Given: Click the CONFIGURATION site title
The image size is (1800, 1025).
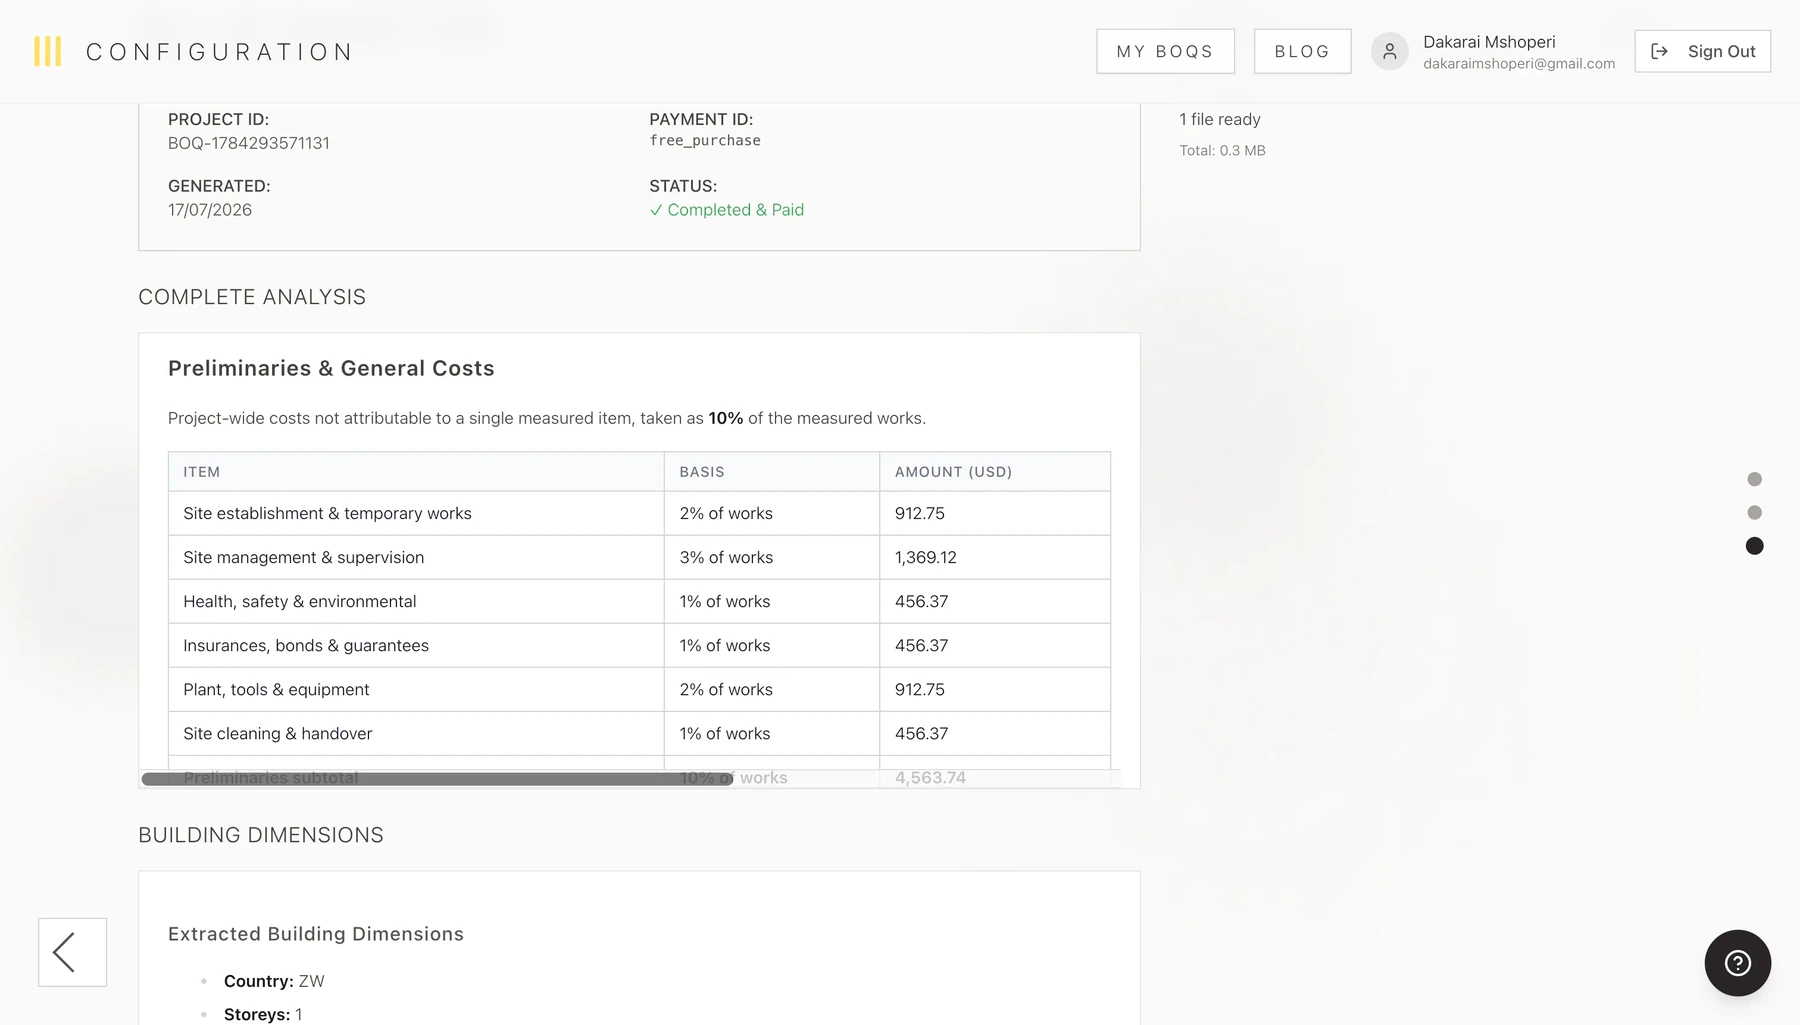Looking at the screenshot, I should (x=219, y=52).
